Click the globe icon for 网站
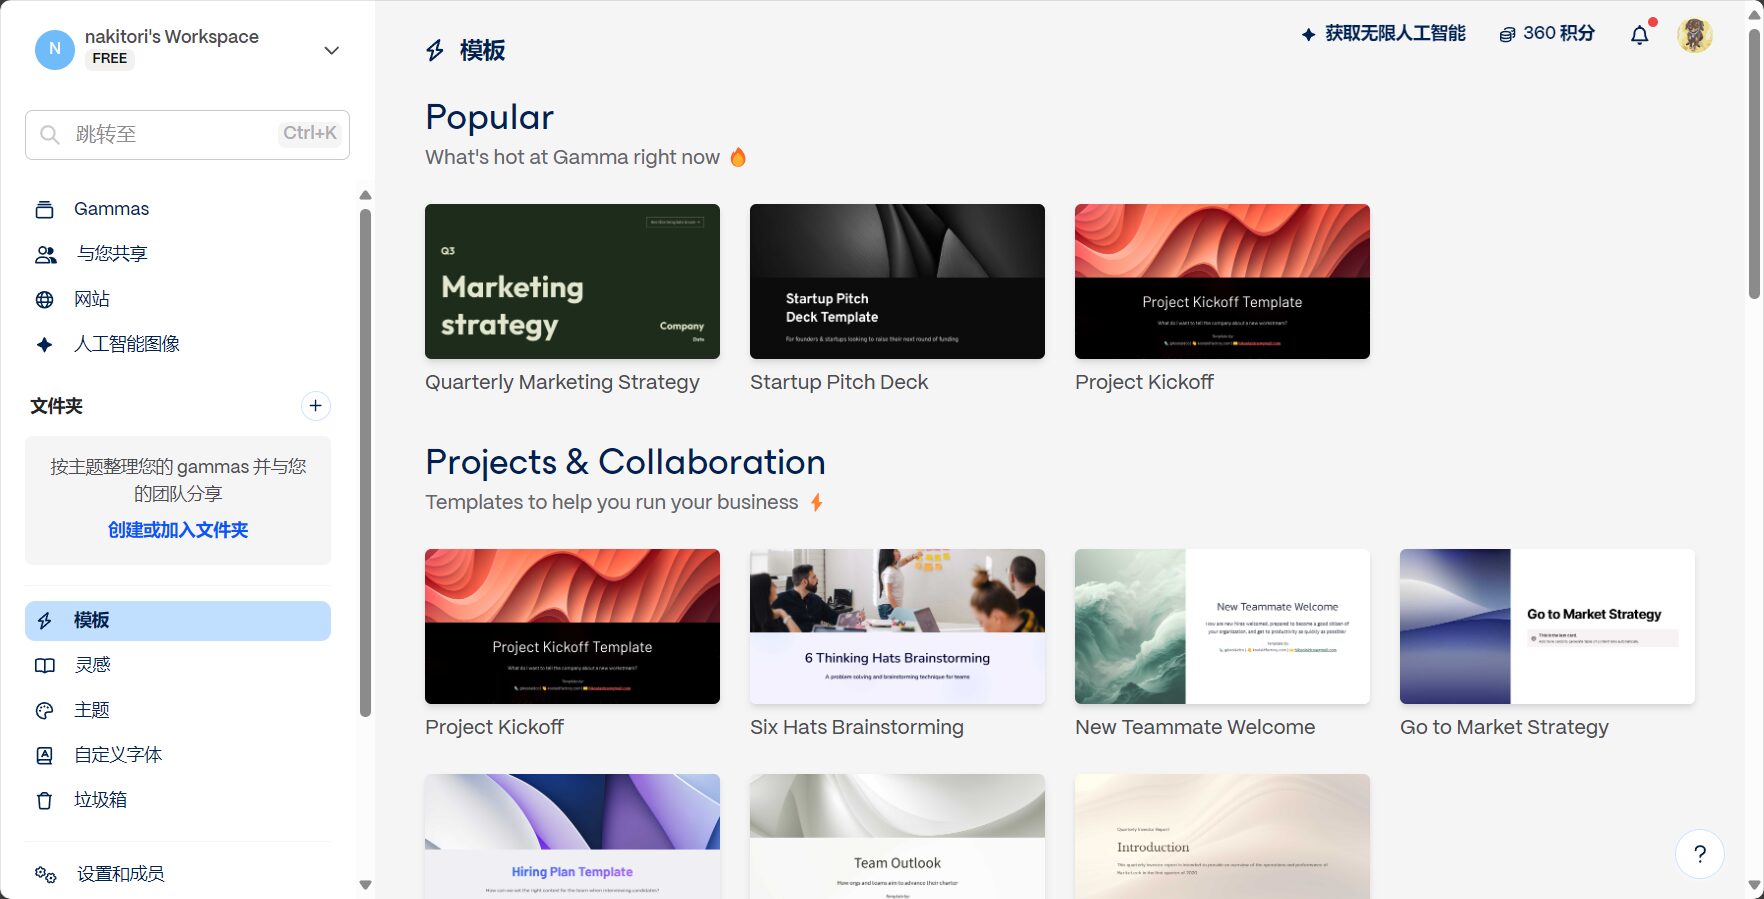 (x=44, y=300)
